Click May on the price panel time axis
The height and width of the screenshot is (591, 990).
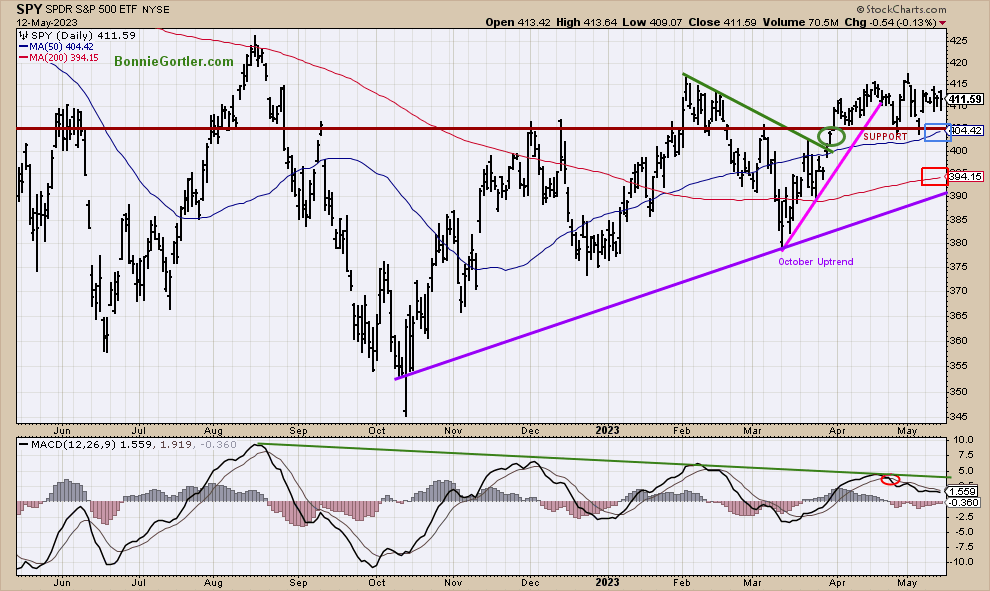(907, 431)
